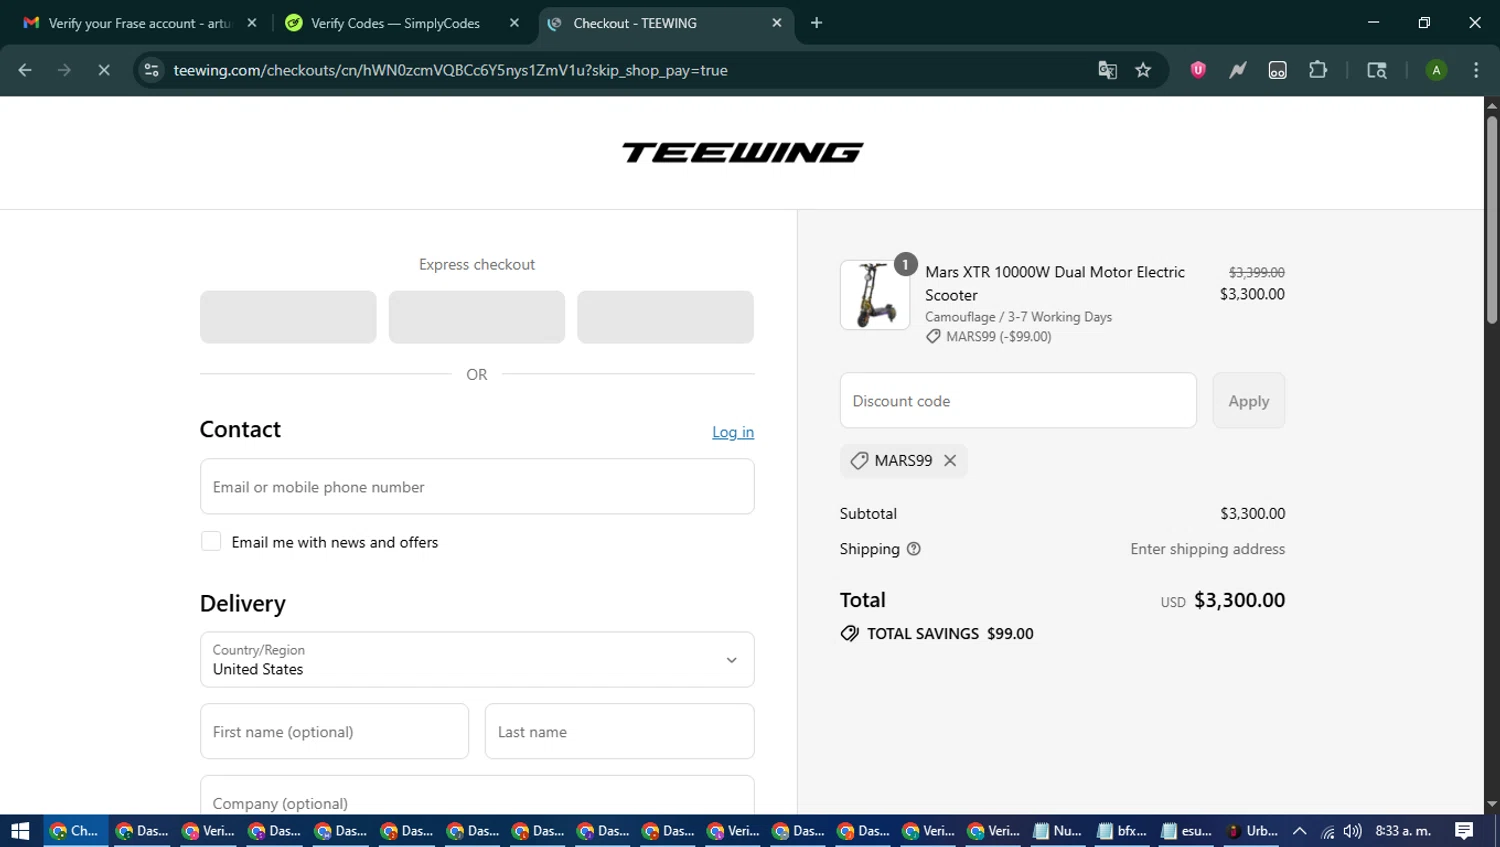Click the Subtotal label
Screen dimensions: 1500x847
(868, 514)
